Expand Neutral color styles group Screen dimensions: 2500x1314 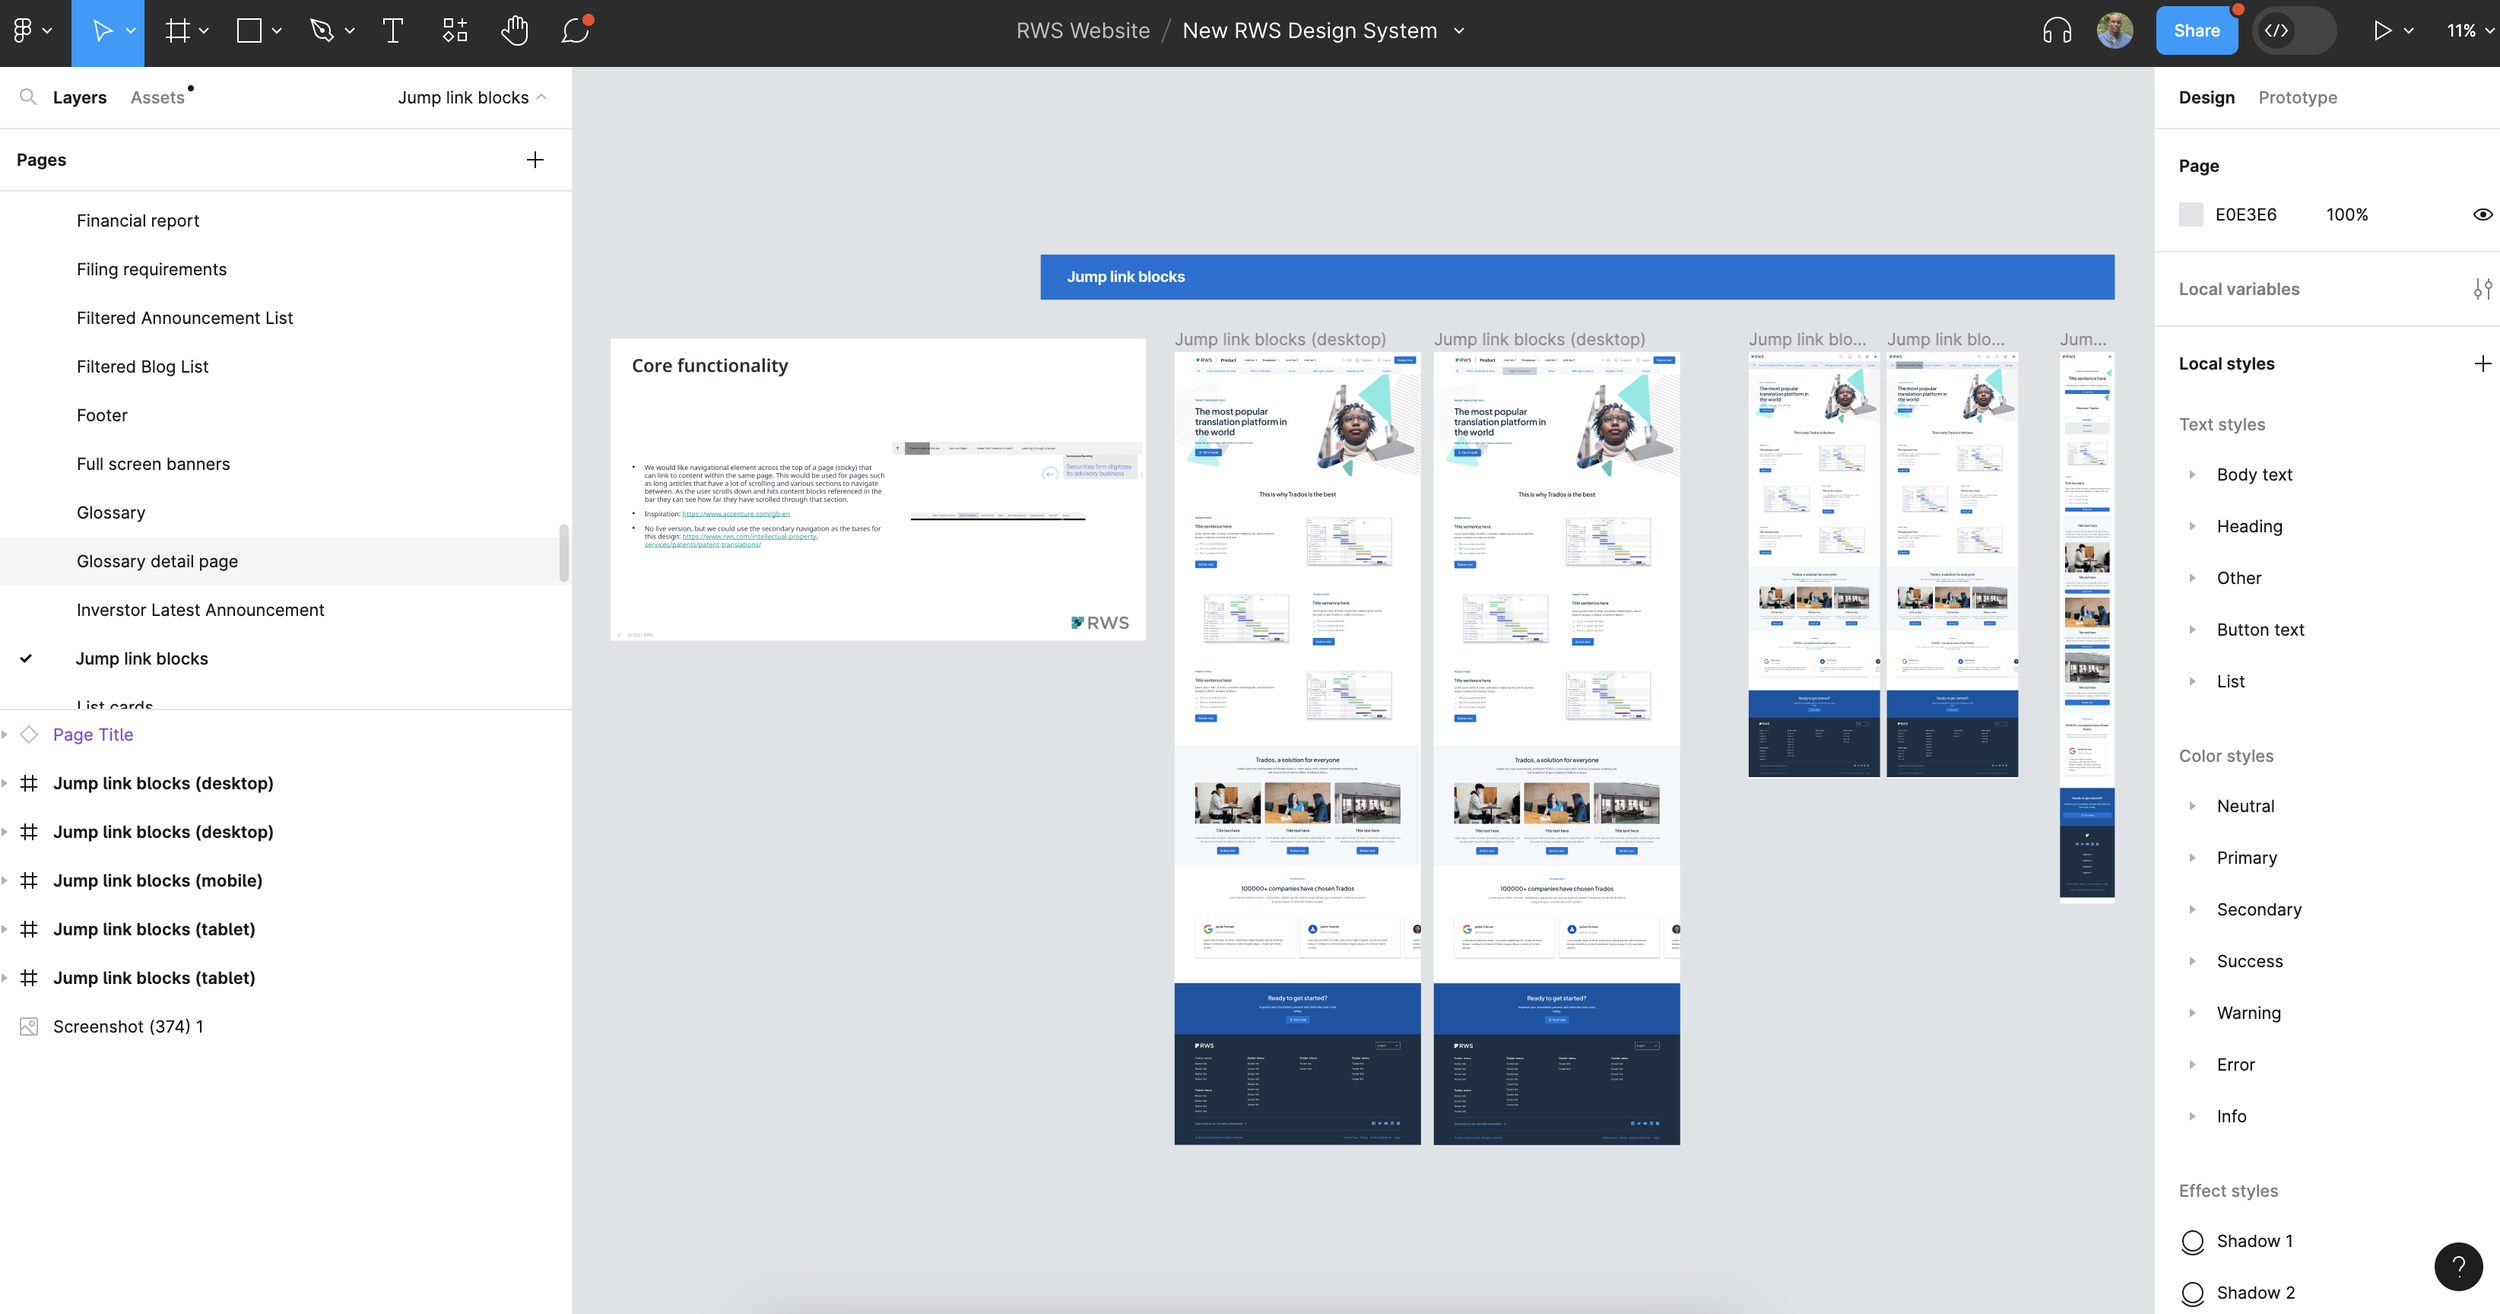click(2192, 807)
